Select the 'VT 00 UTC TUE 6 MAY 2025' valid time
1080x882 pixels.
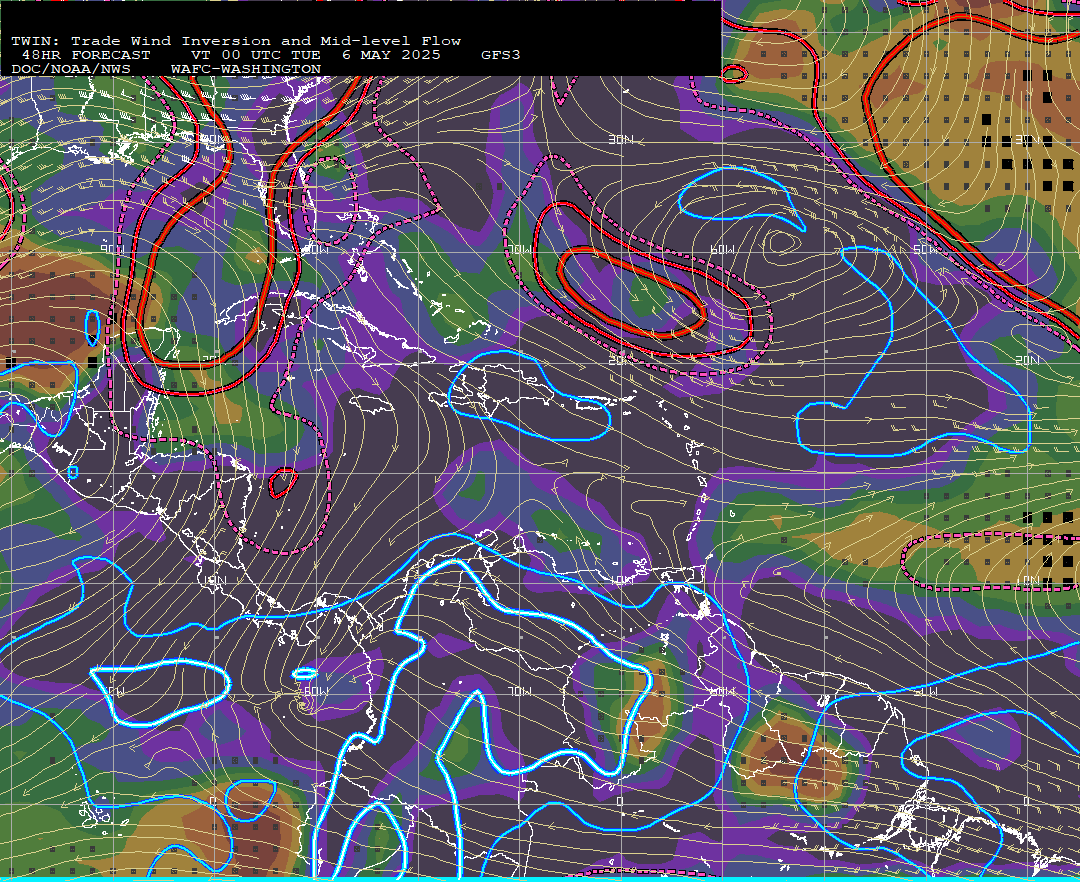pos(315,55)
